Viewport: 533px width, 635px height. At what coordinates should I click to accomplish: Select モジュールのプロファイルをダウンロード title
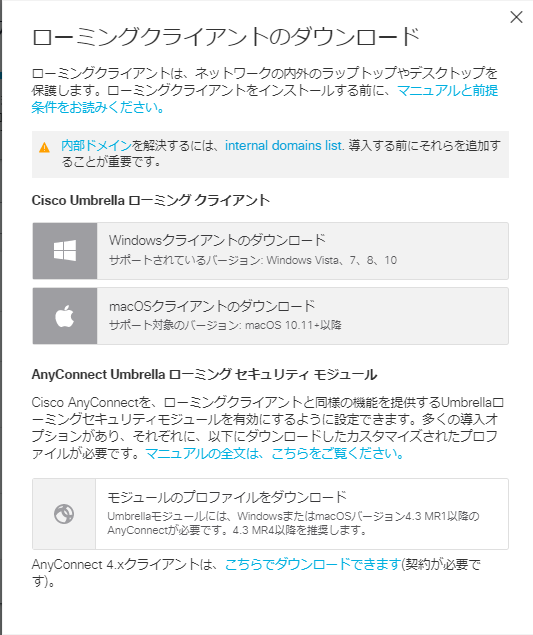click(227, 497)
